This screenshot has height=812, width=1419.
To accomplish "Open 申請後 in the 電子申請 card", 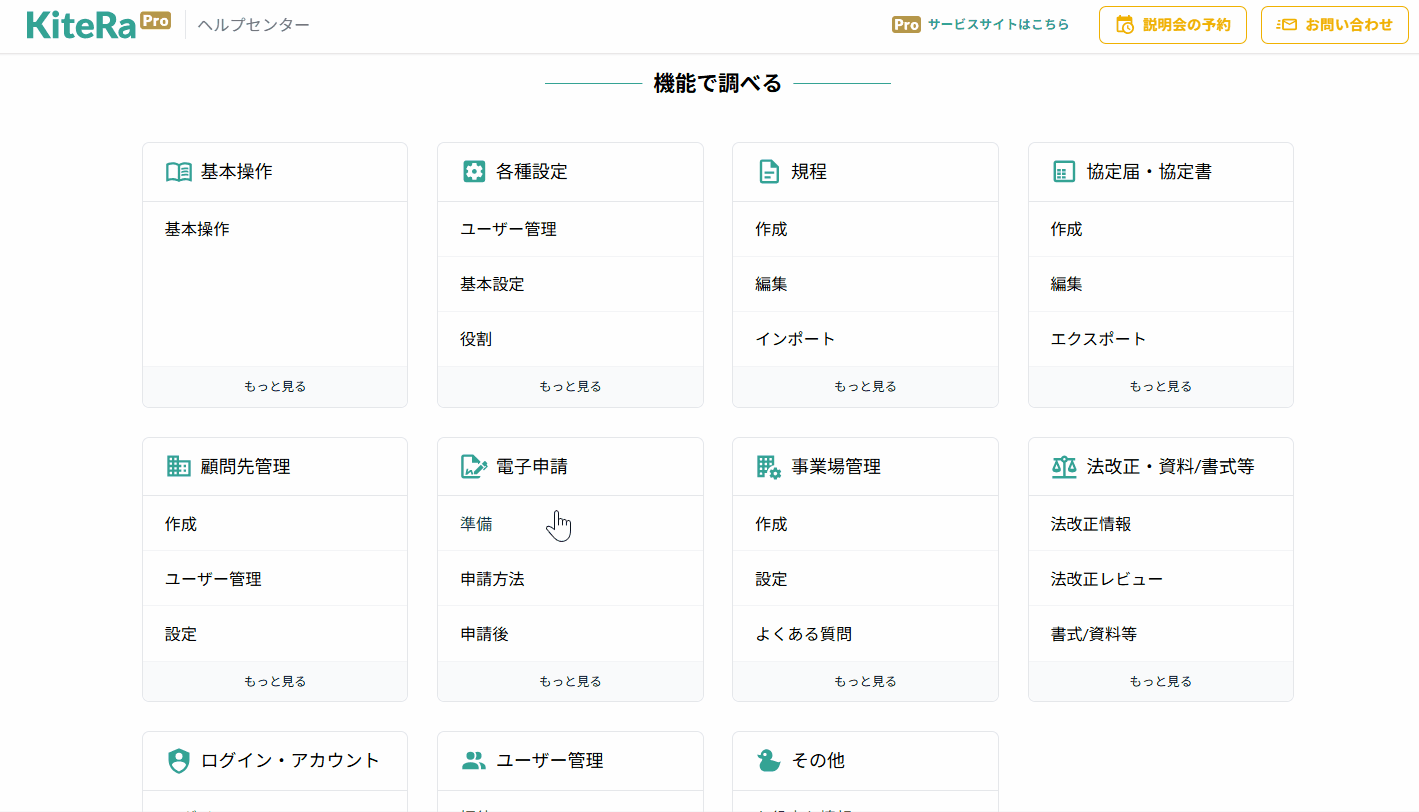I will tap(484, 634).
